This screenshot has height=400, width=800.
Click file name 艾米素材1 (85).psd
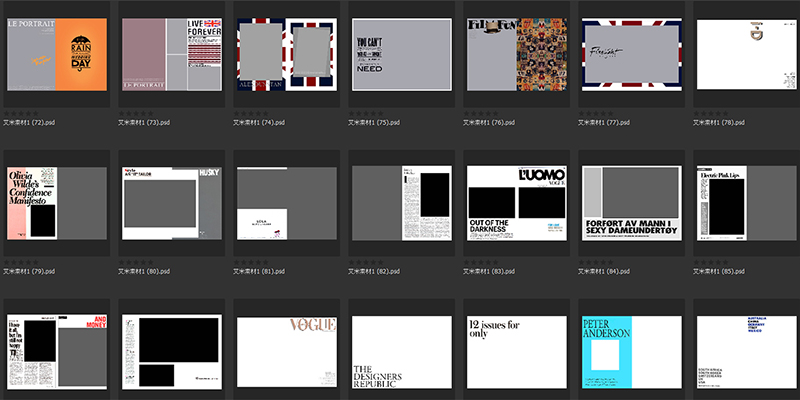click(719, 271)
